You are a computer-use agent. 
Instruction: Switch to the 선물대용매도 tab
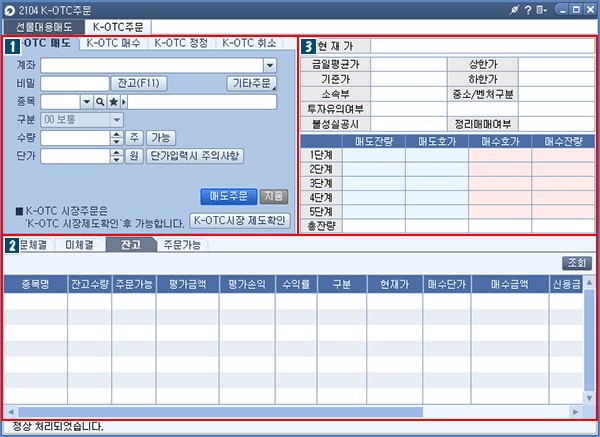(x=44, y=27)
